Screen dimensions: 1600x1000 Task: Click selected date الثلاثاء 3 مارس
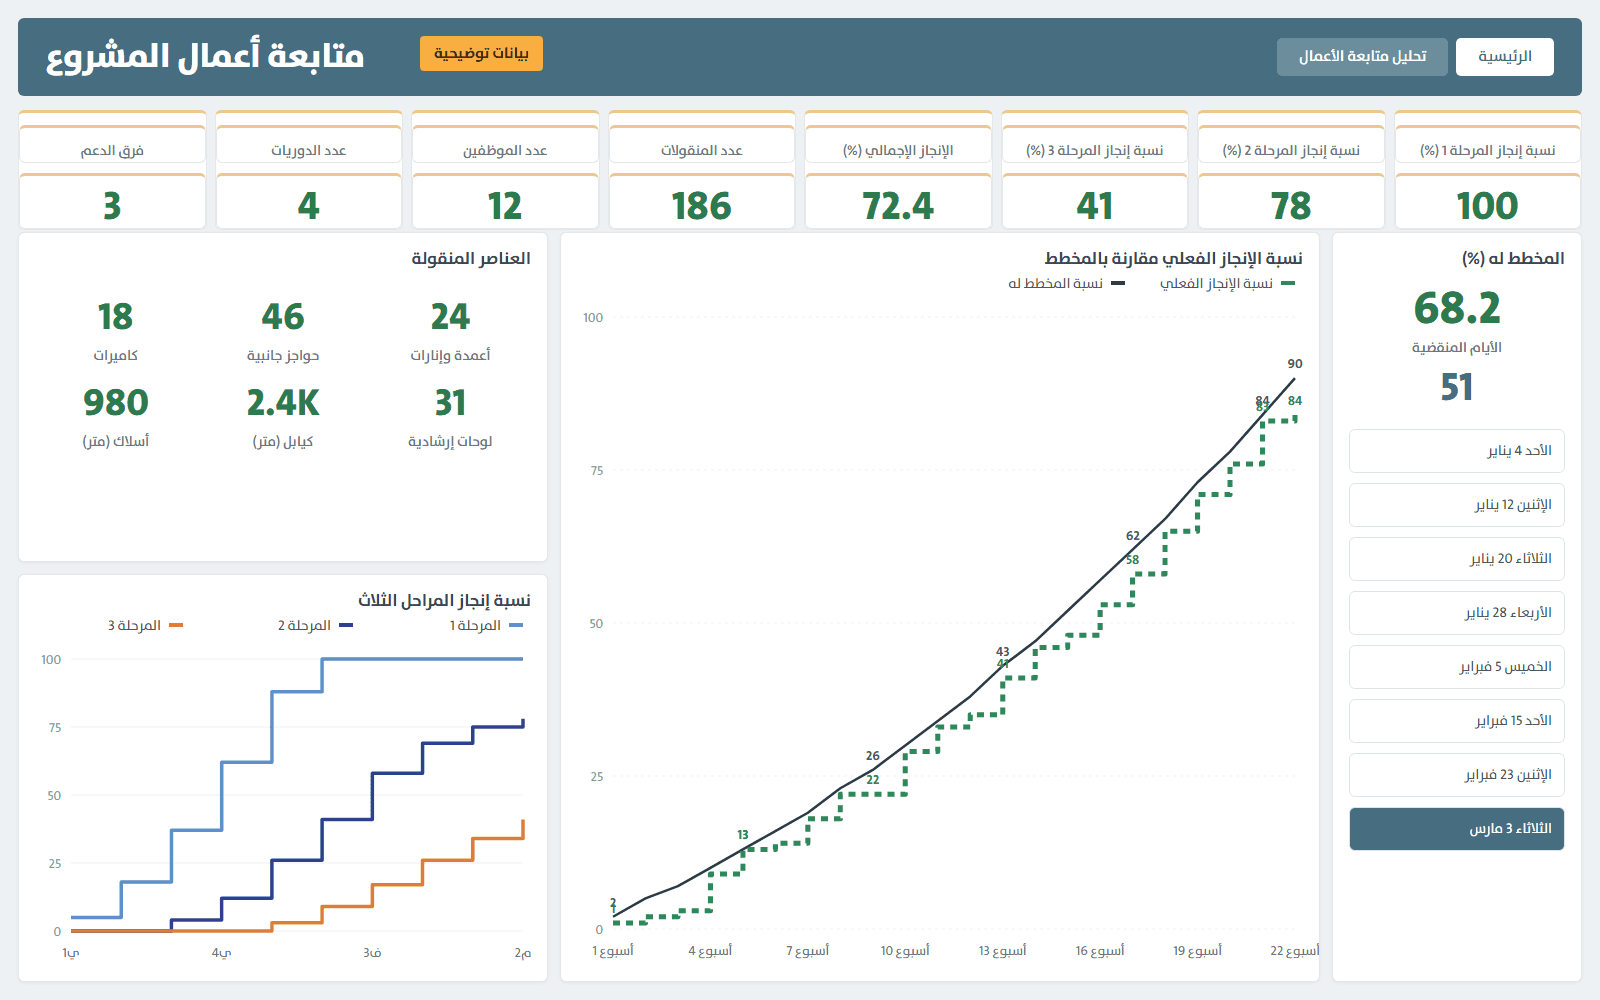click(x=1456, y=829)
